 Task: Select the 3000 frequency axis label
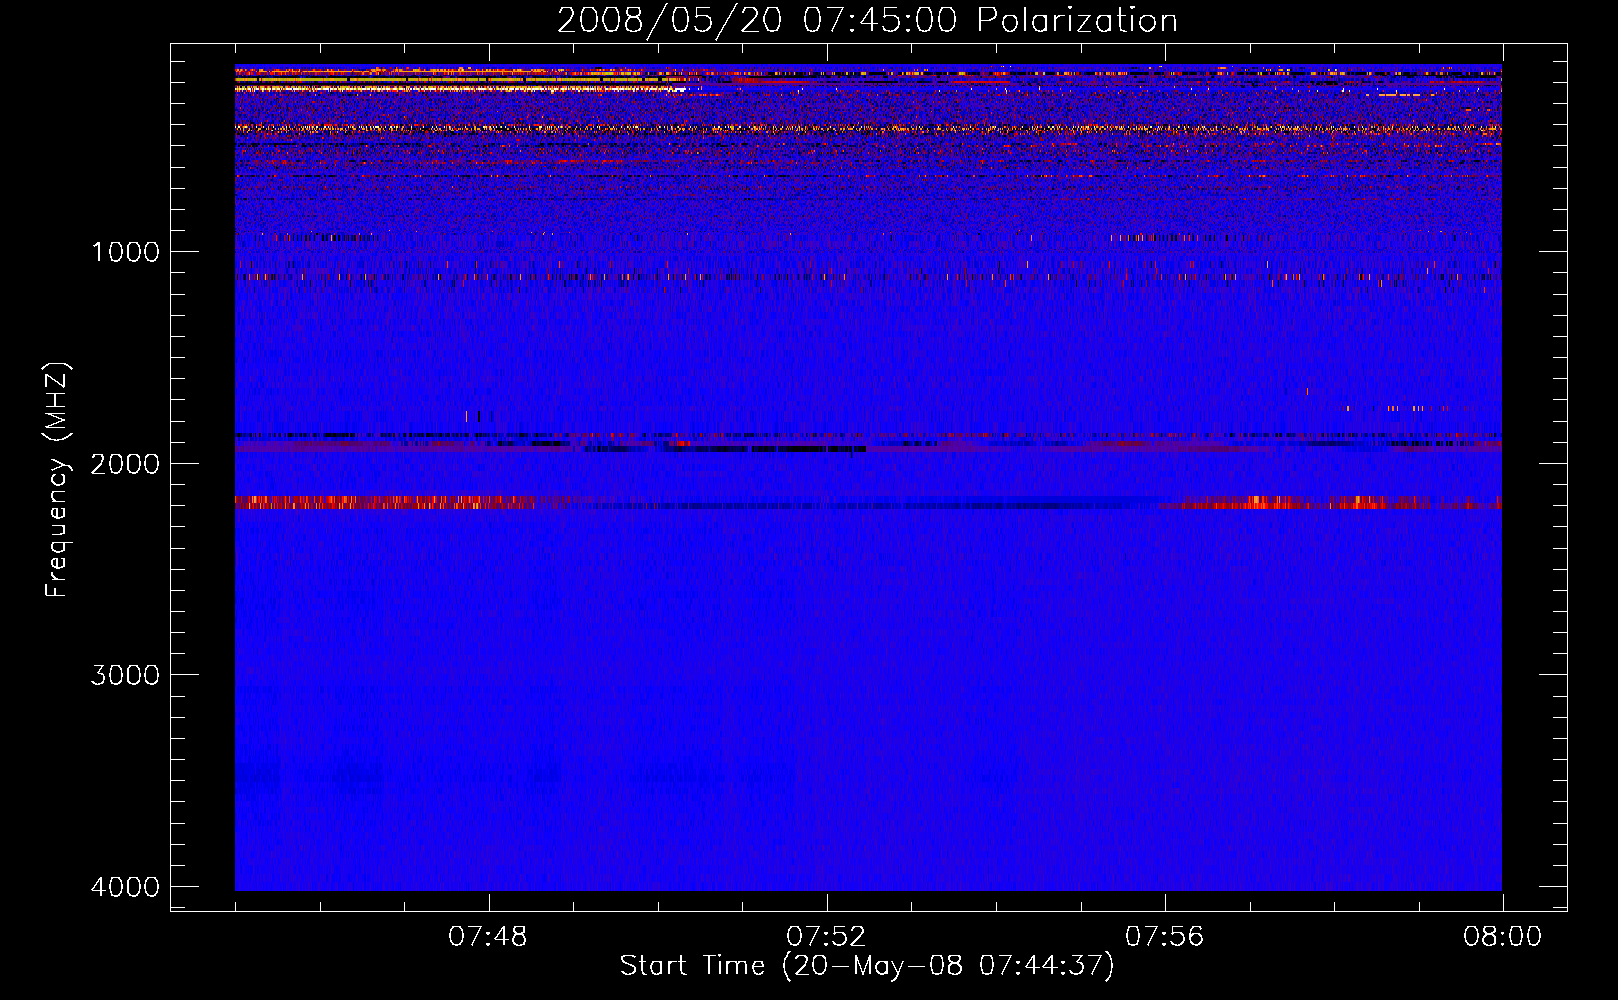[x=125, y=675]
